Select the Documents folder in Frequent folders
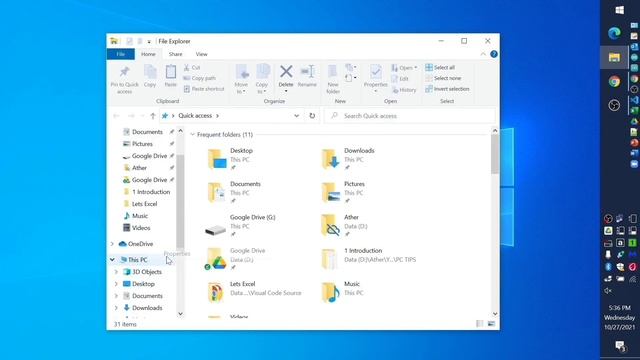The height and width of the screenshot is (360, 640). point(233,192)
